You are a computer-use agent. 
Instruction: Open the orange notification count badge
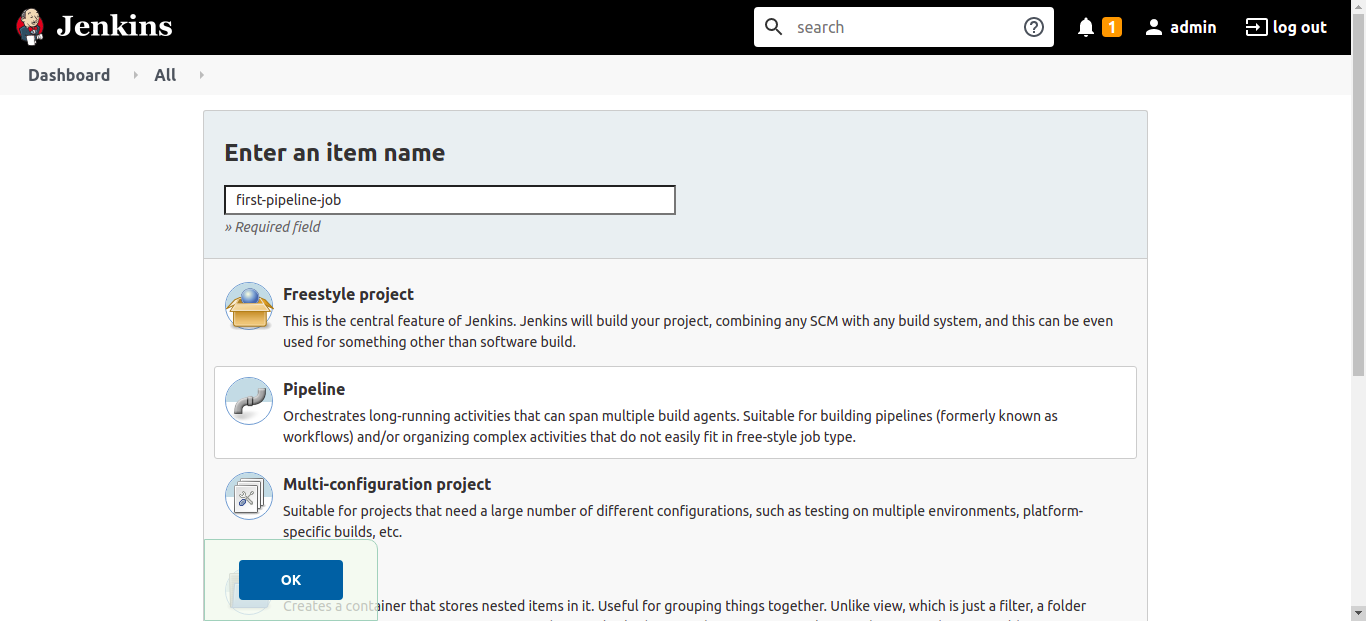coord(1112,27)
